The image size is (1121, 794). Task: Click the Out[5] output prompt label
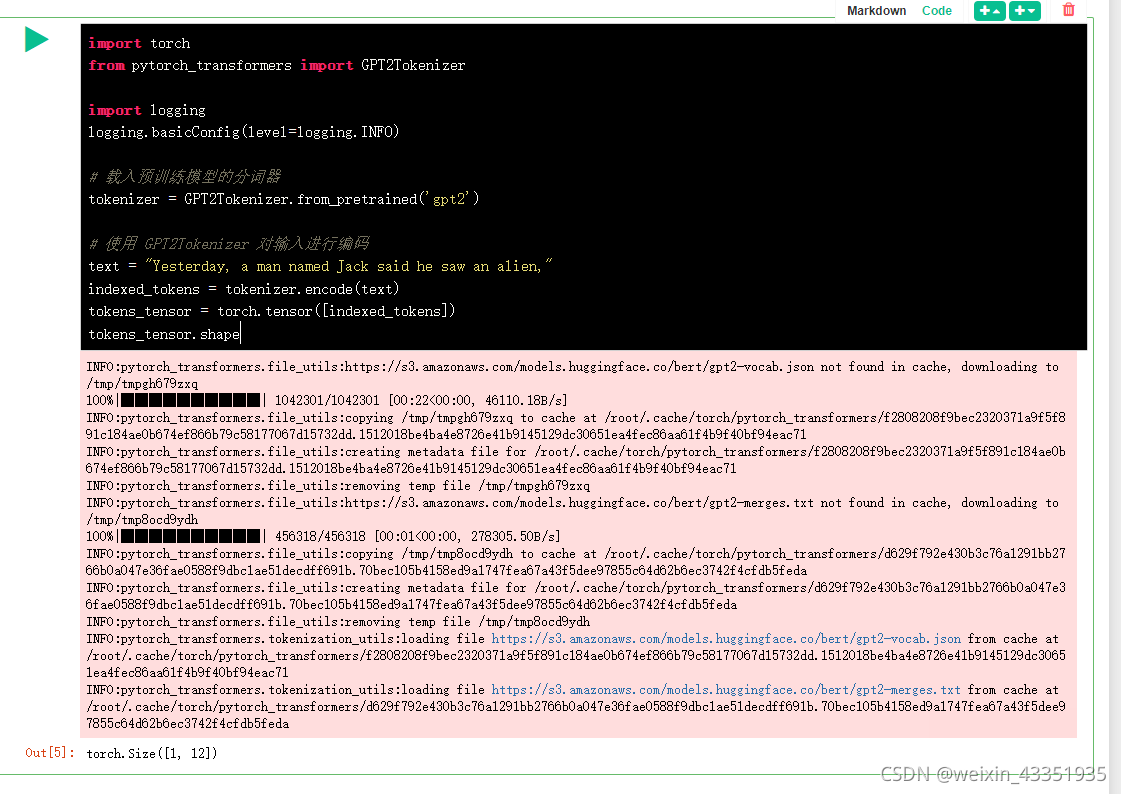pyautogui.click(x=49, y=753)
